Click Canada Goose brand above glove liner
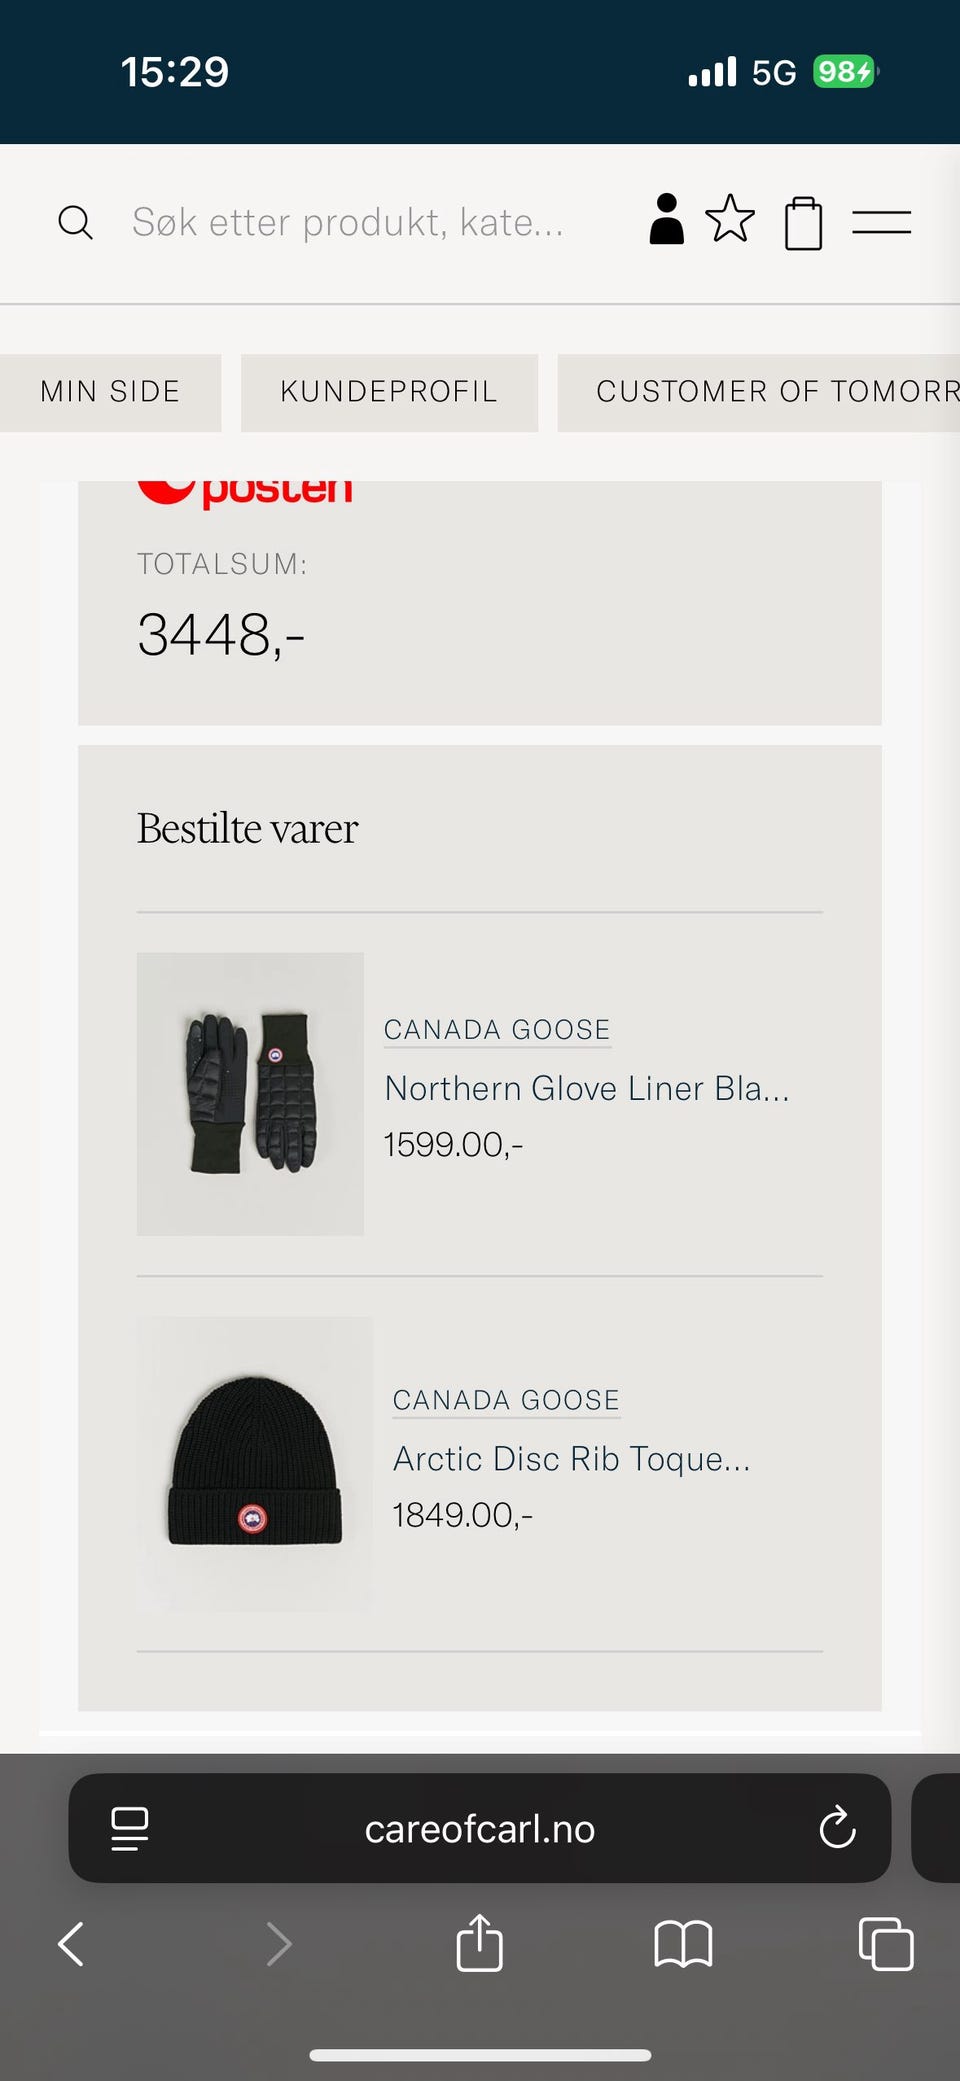 pyautogui.click(x=497, y=1030)
